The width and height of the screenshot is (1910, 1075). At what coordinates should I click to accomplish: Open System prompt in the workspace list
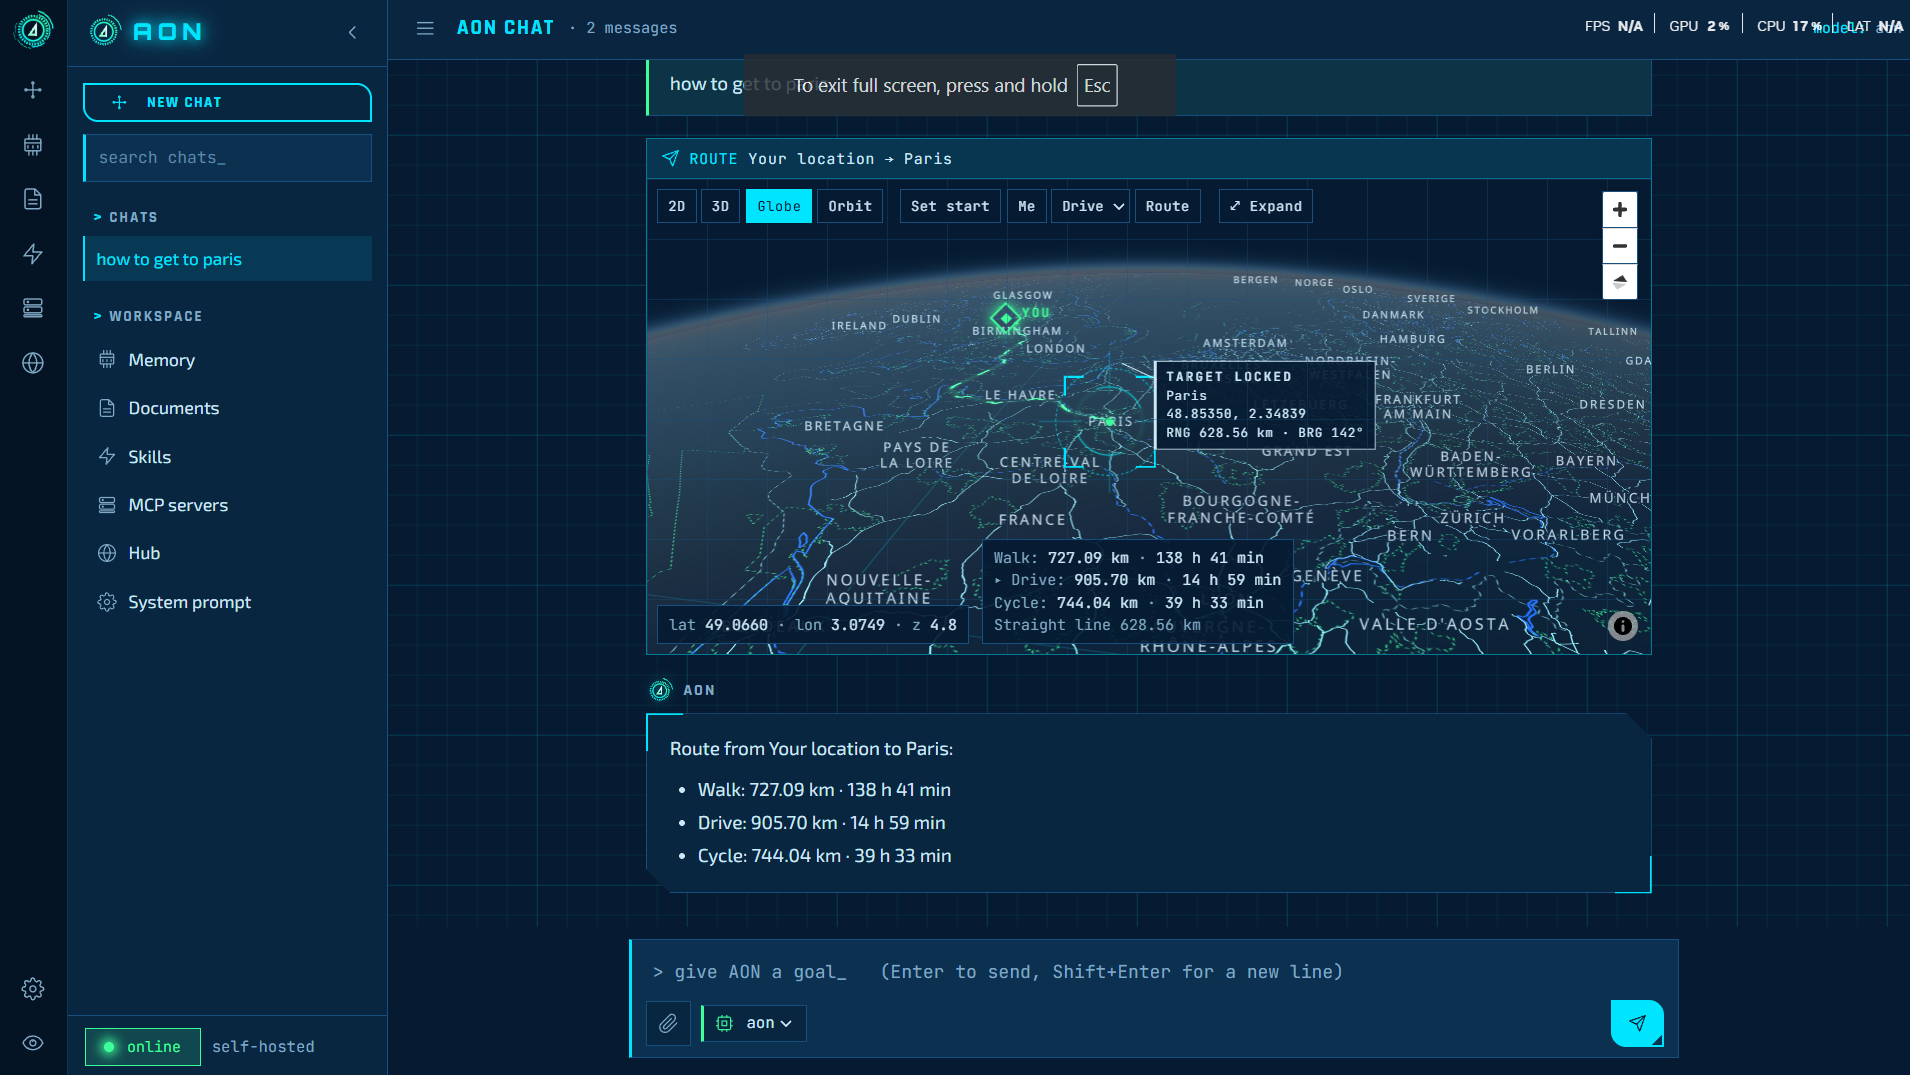coord(227,602)
